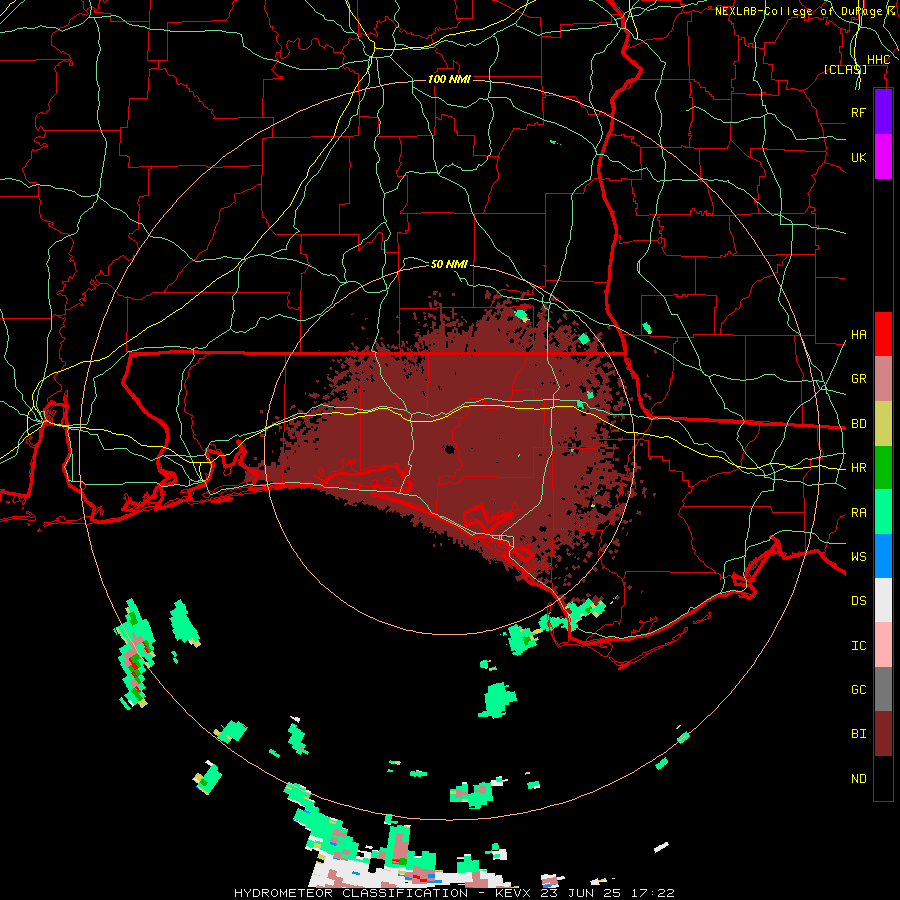Select the yellow BD legend color

(x=883, y=424)
